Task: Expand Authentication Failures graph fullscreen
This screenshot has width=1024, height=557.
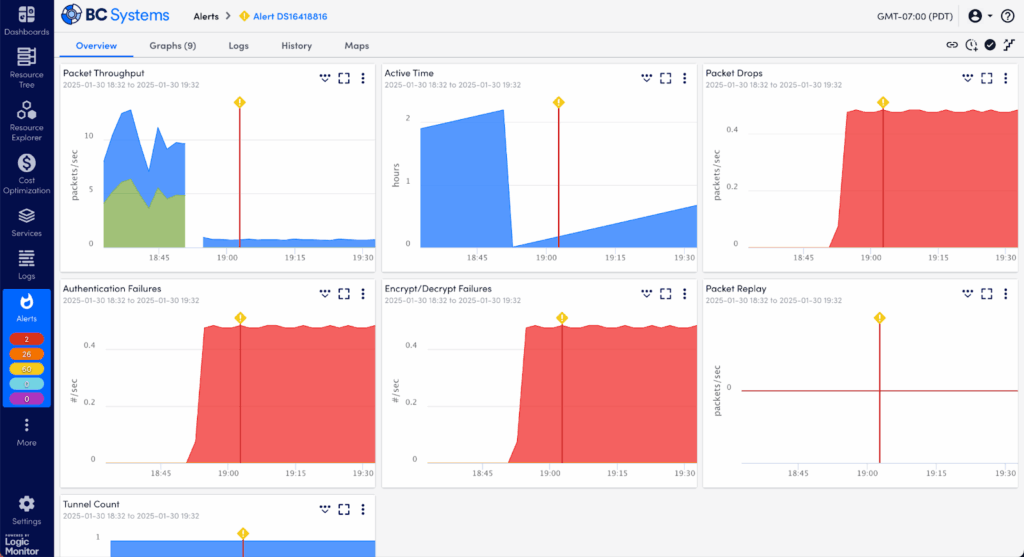Action: click(344, 294)
